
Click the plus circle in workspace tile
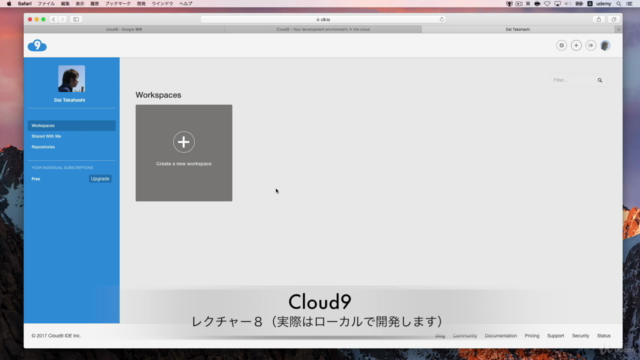tap(184, 142)
